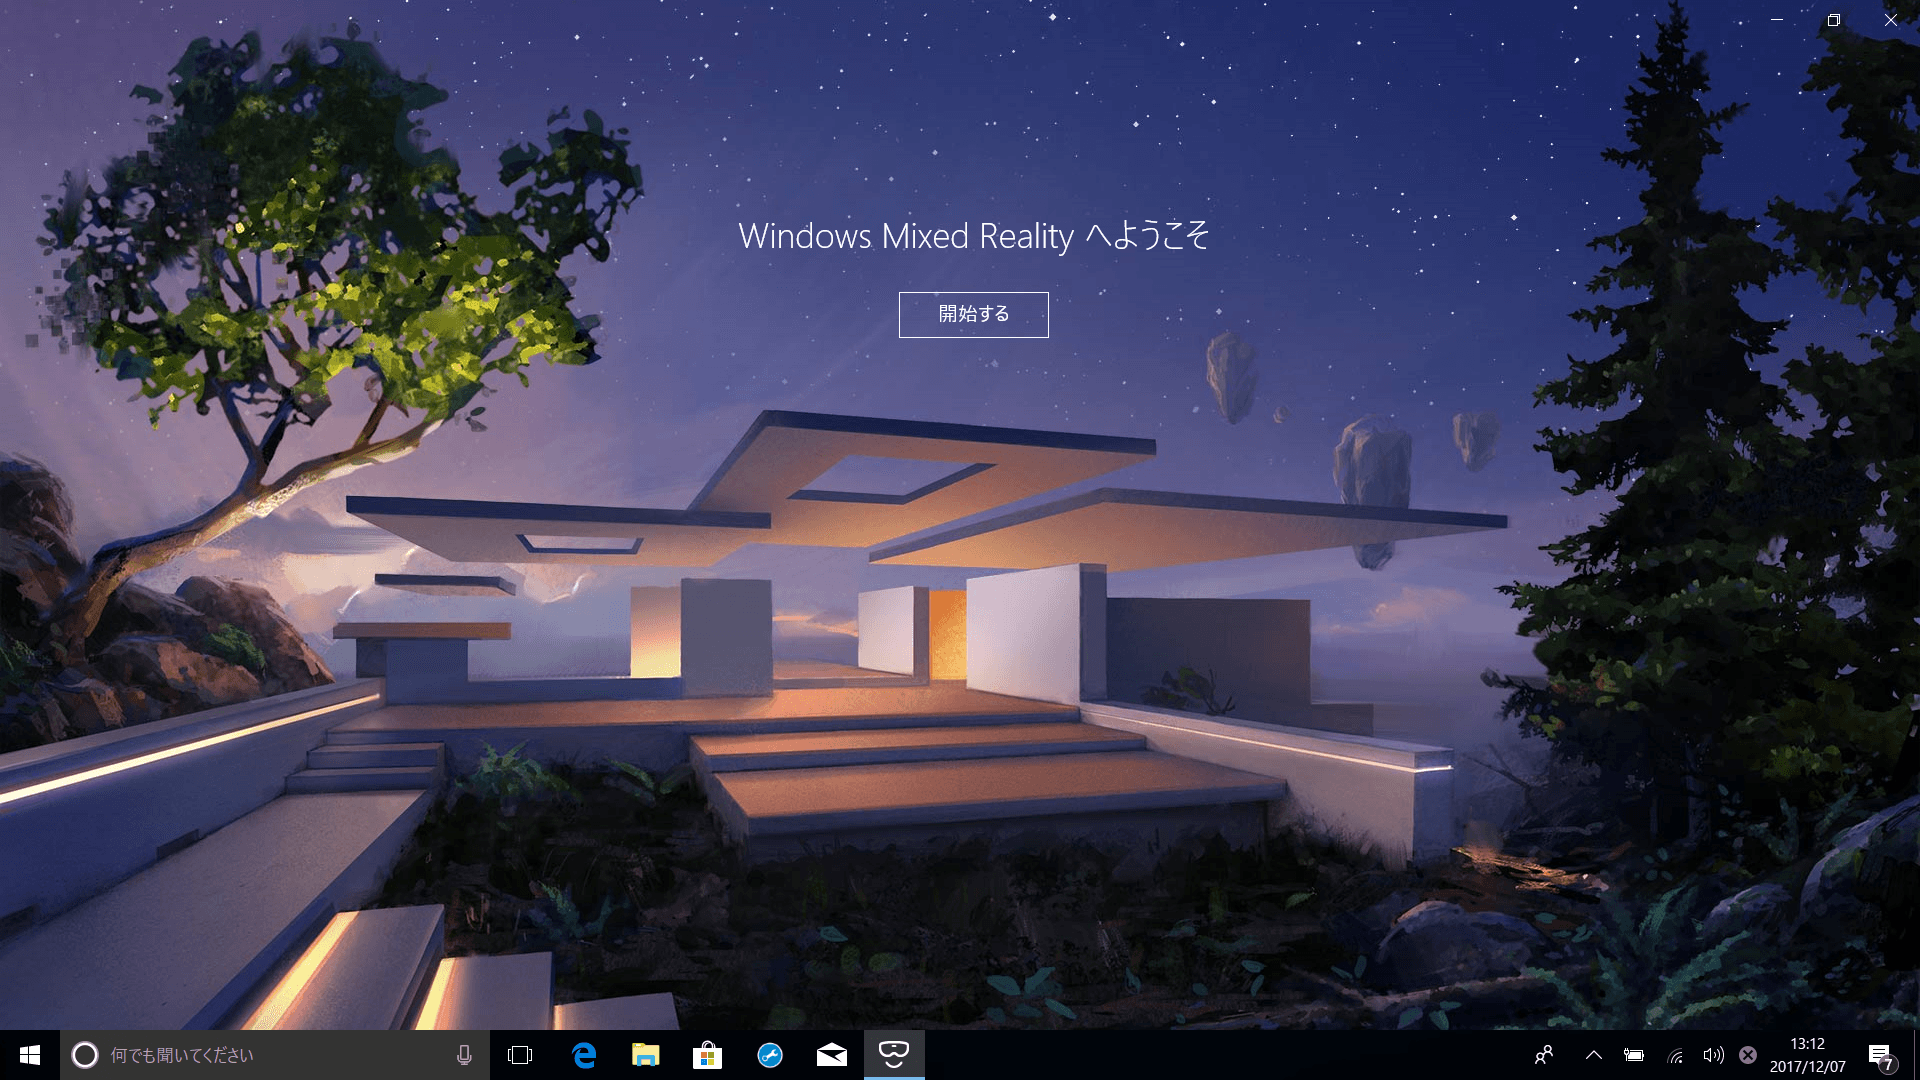Open the Microsoft Store
This screenshot has height=1080, width=1920.
pos(707,1054)
